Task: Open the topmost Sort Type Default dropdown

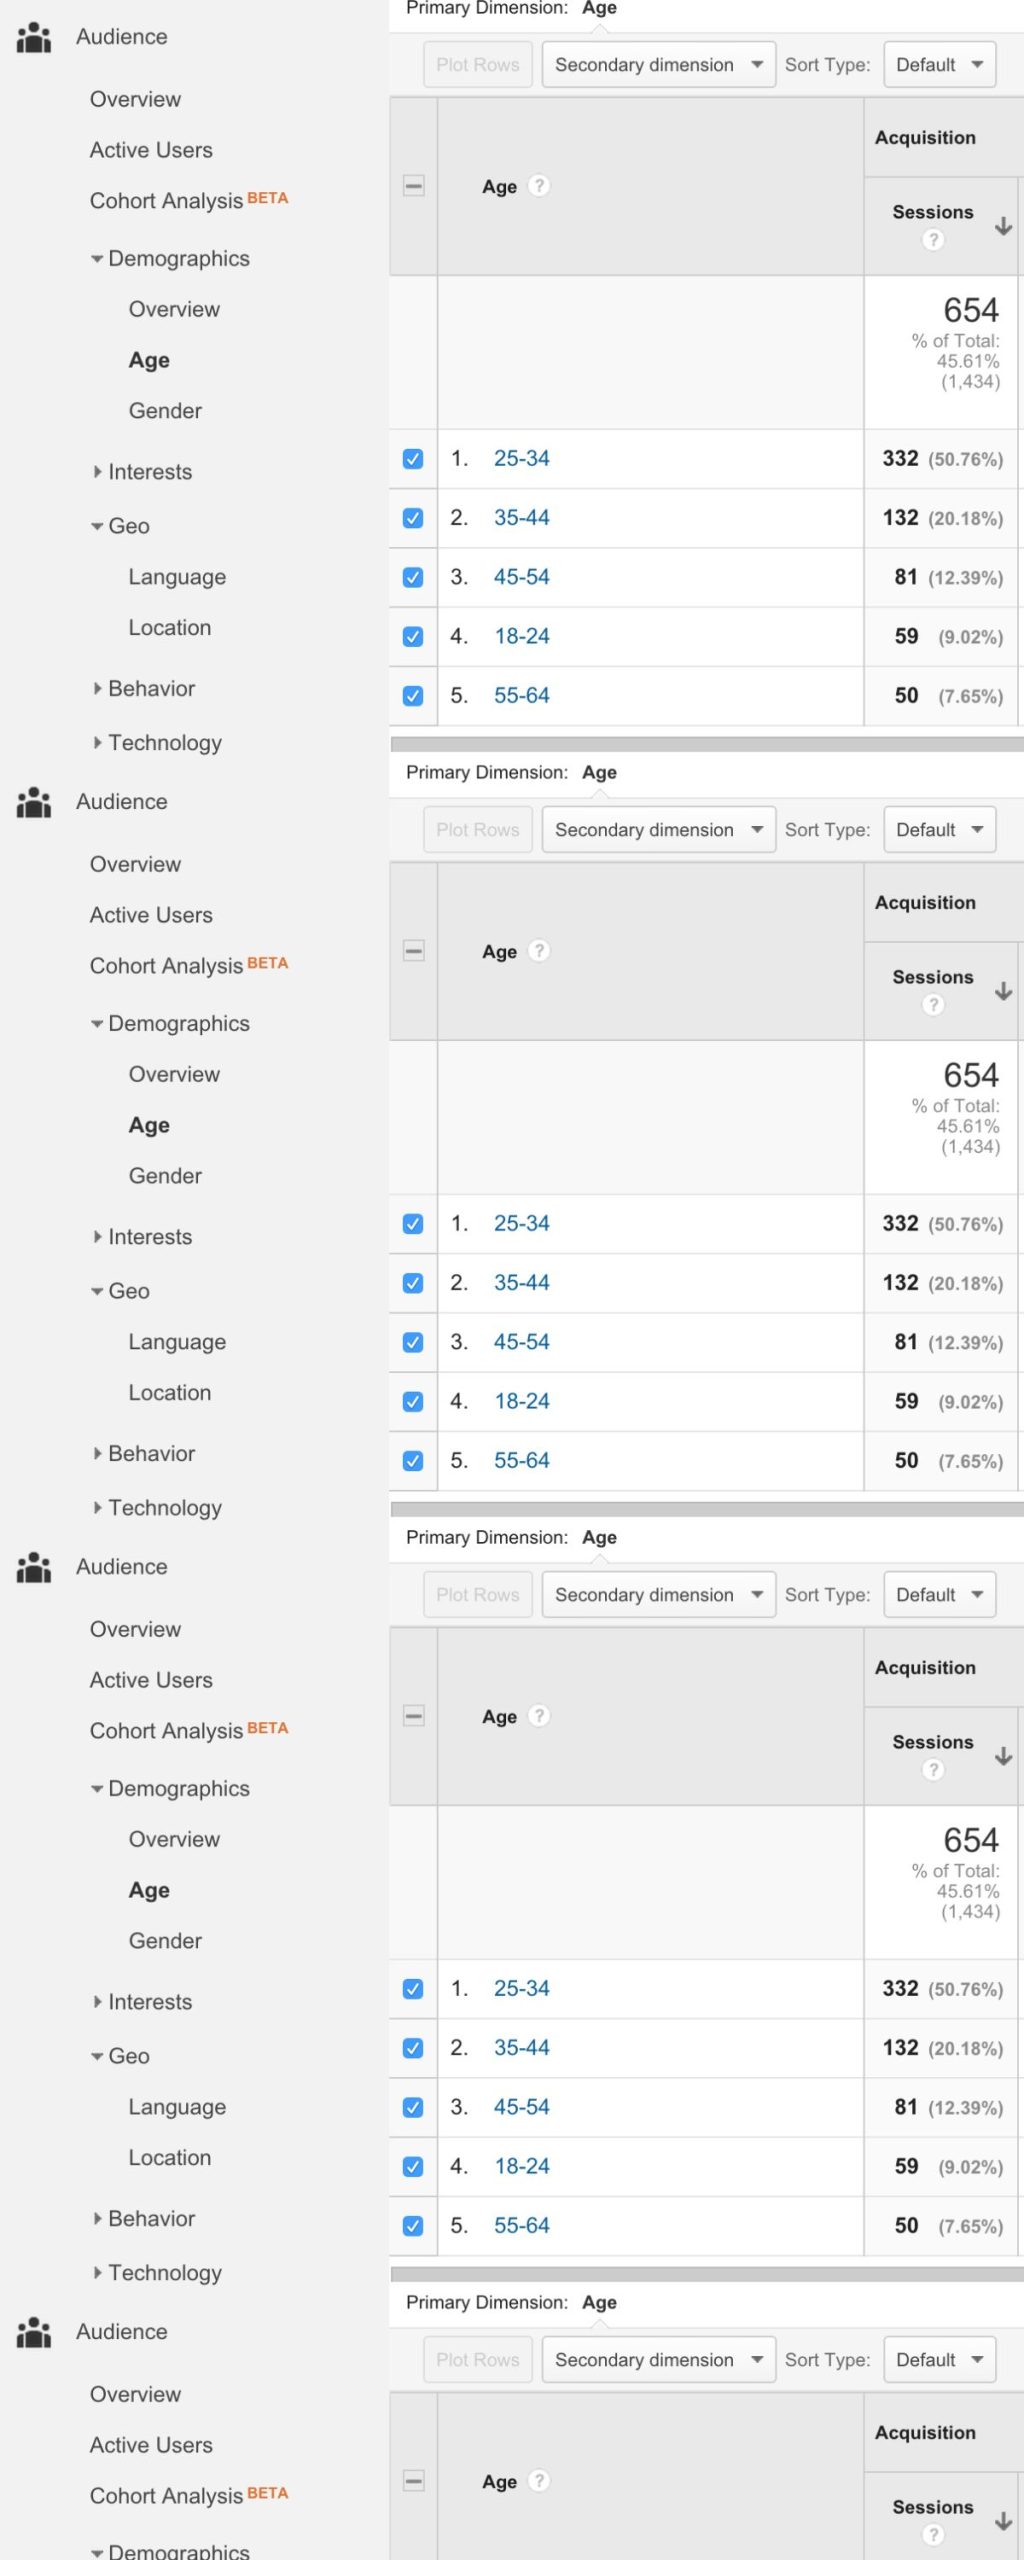Action: [x=939, y=65]
